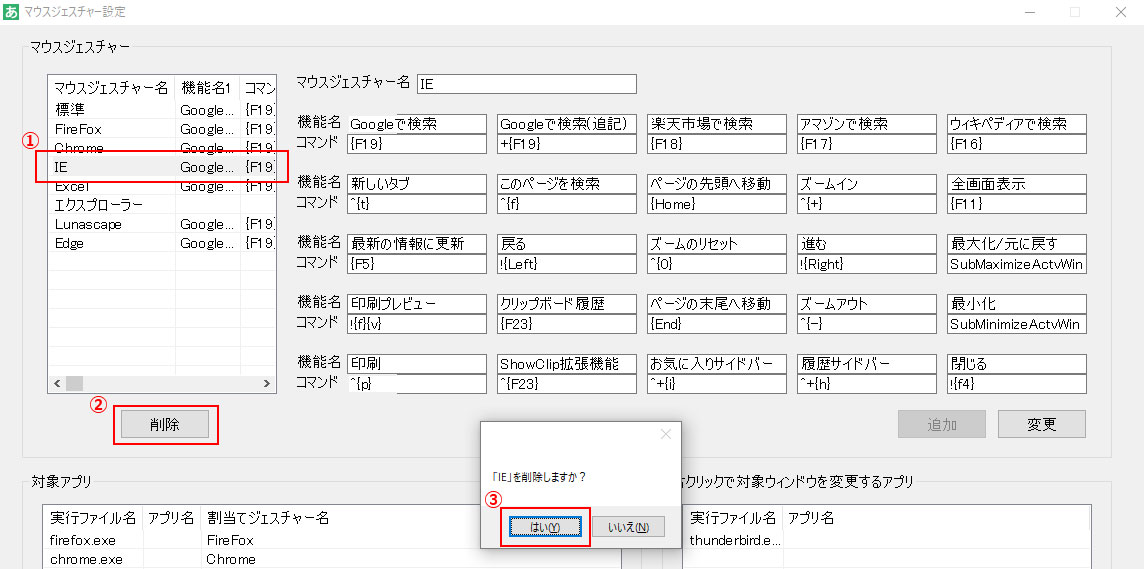Confirm deletion with はい(Y) button
The width and height of the screenshot is (1144, 569).
[545, 527]
